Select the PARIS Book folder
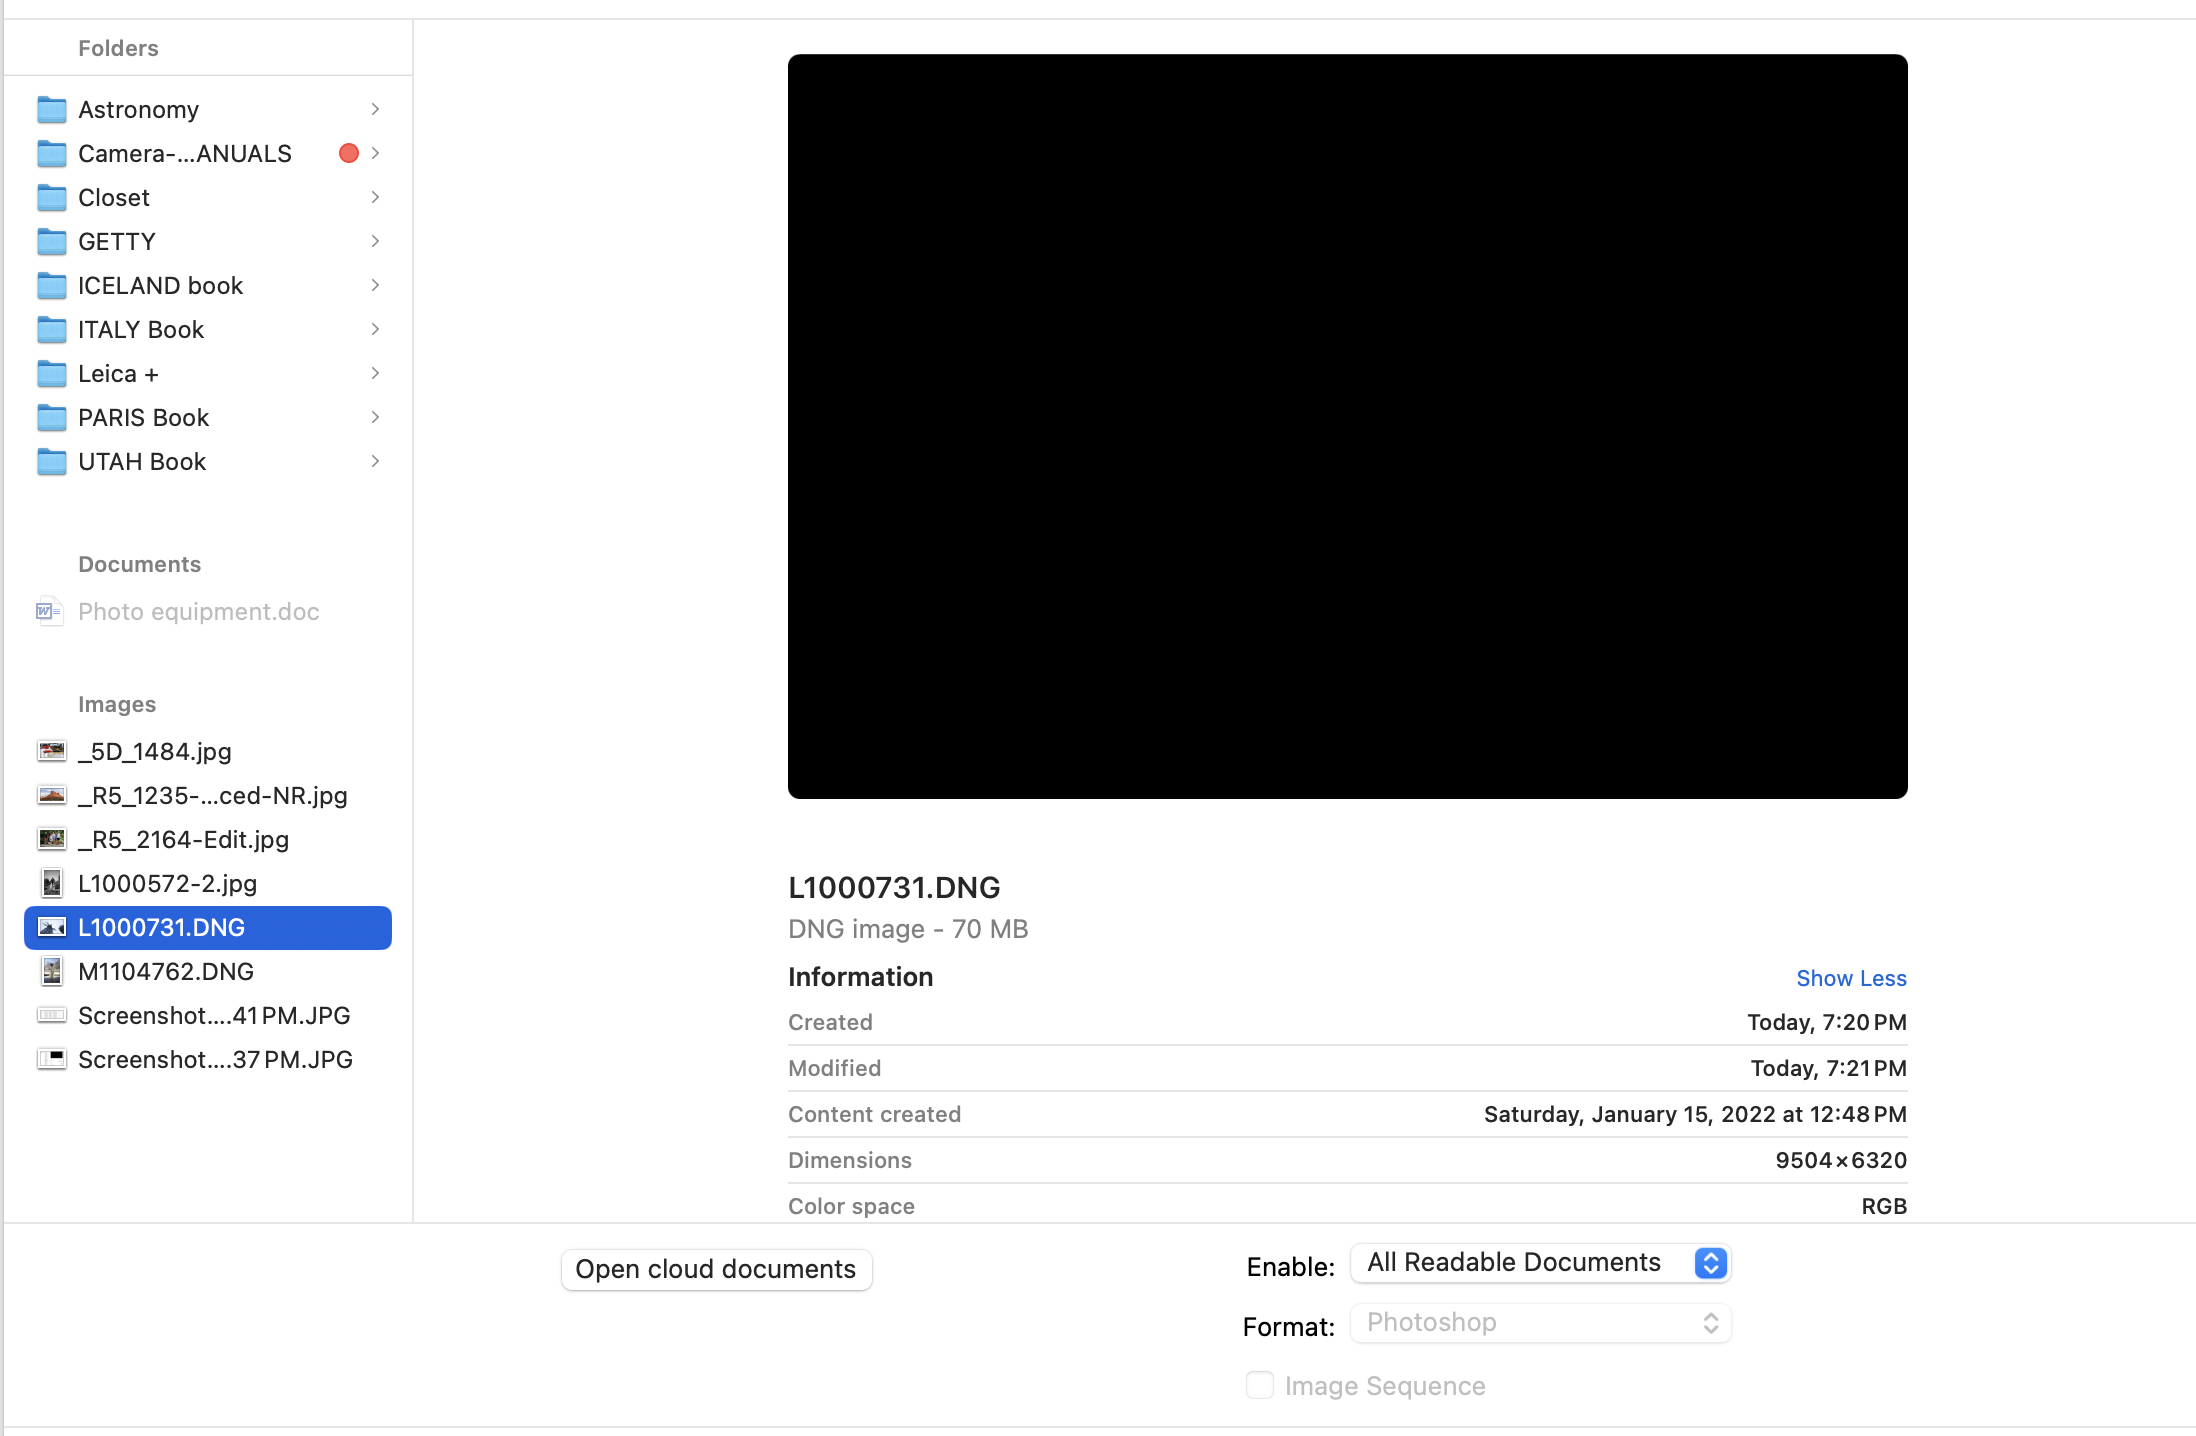This screenshot has width=2196, height=1436. 144,418
